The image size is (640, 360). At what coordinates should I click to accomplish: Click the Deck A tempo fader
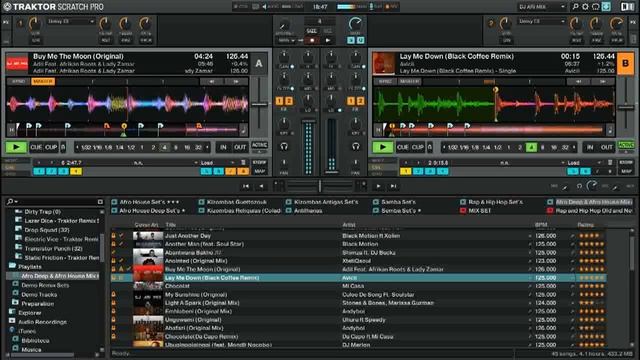point(259,104)
